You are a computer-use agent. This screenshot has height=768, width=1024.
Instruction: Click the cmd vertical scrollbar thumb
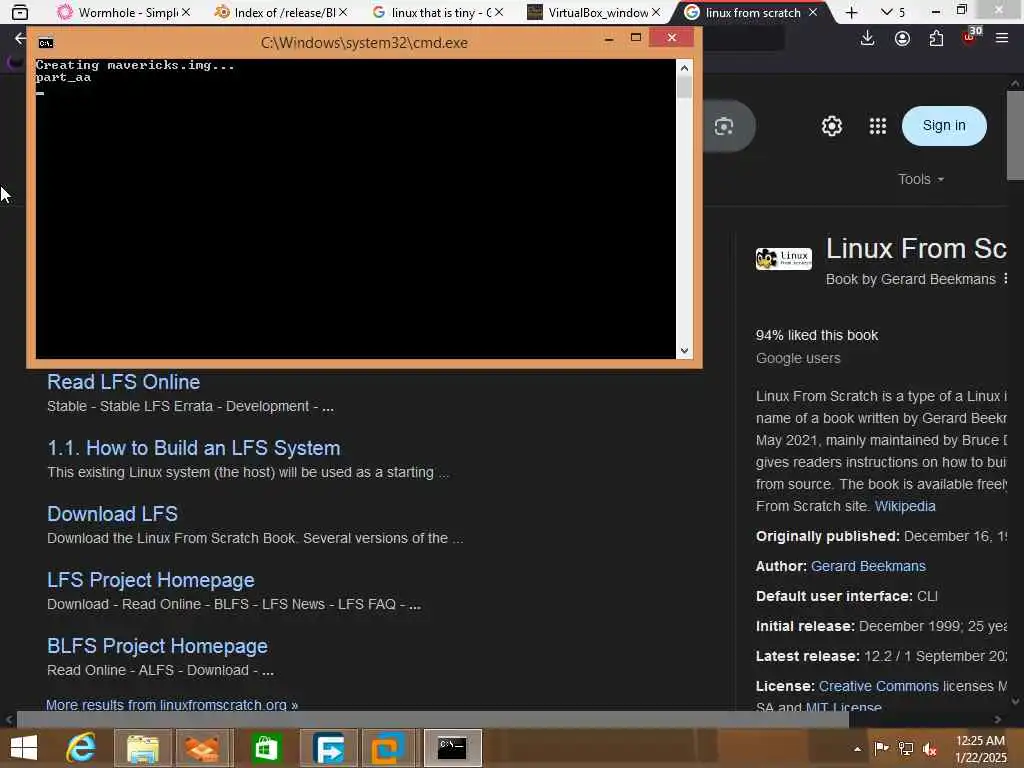684,87
